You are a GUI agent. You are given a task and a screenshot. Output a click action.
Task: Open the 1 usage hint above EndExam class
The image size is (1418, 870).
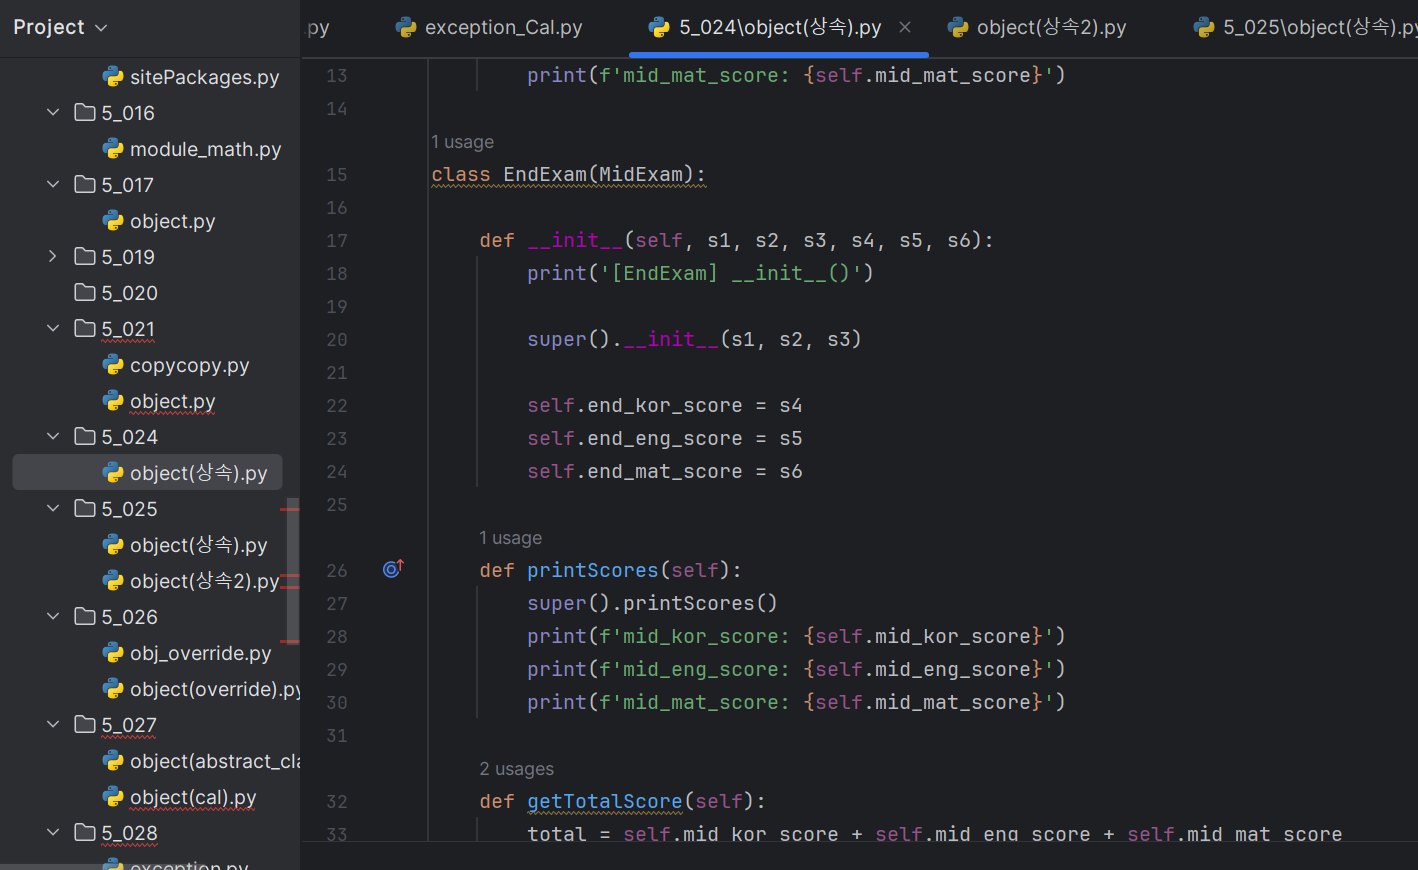click(x=462, y=142)
